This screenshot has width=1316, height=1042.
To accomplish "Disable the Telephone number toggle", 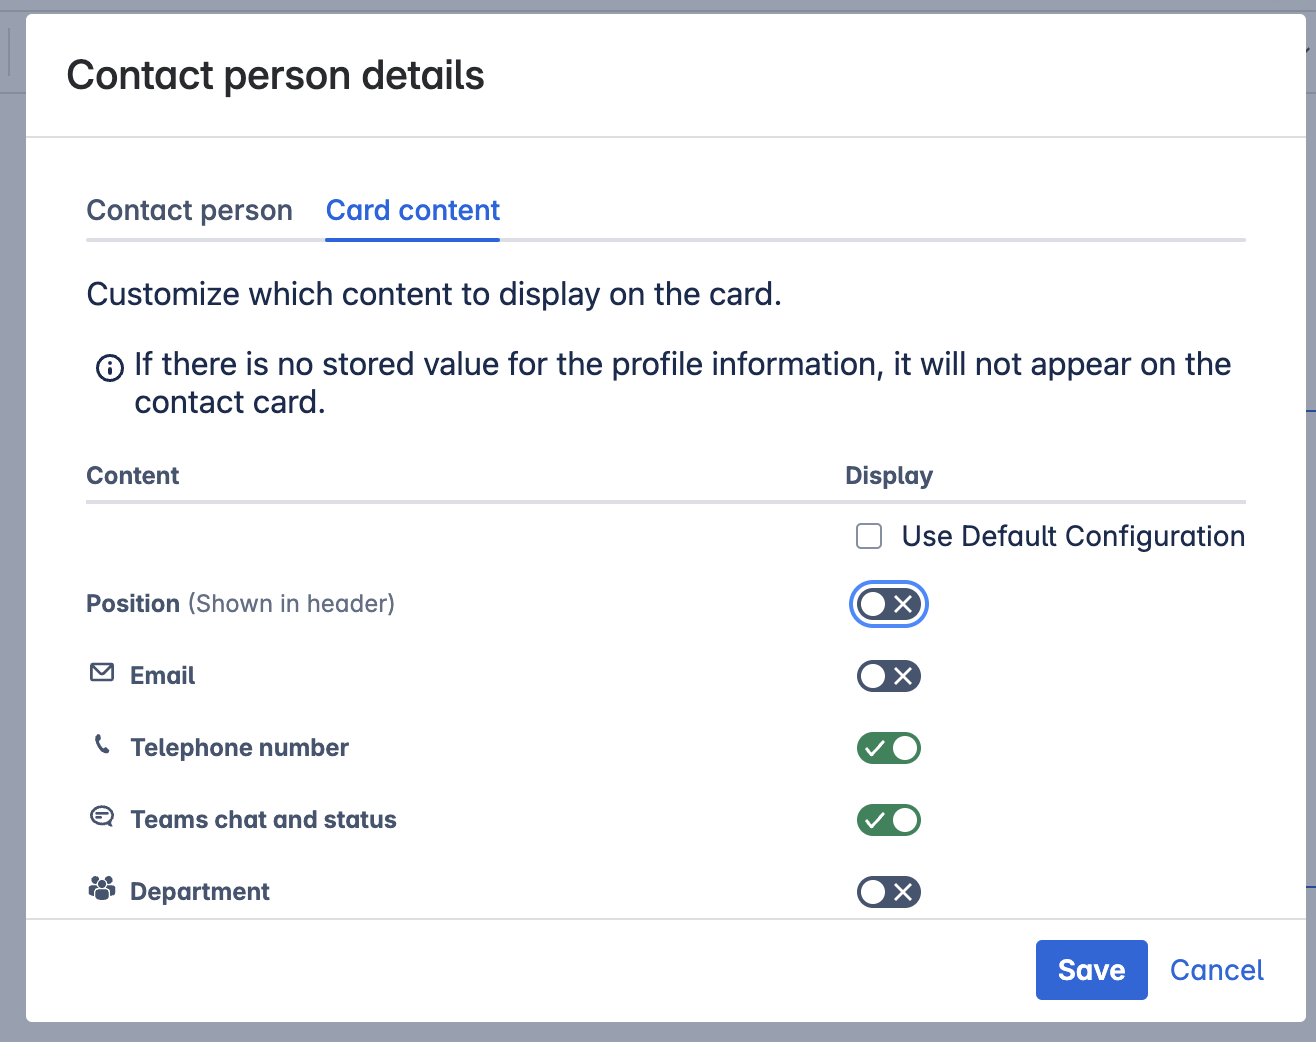I will coord(888,748).
